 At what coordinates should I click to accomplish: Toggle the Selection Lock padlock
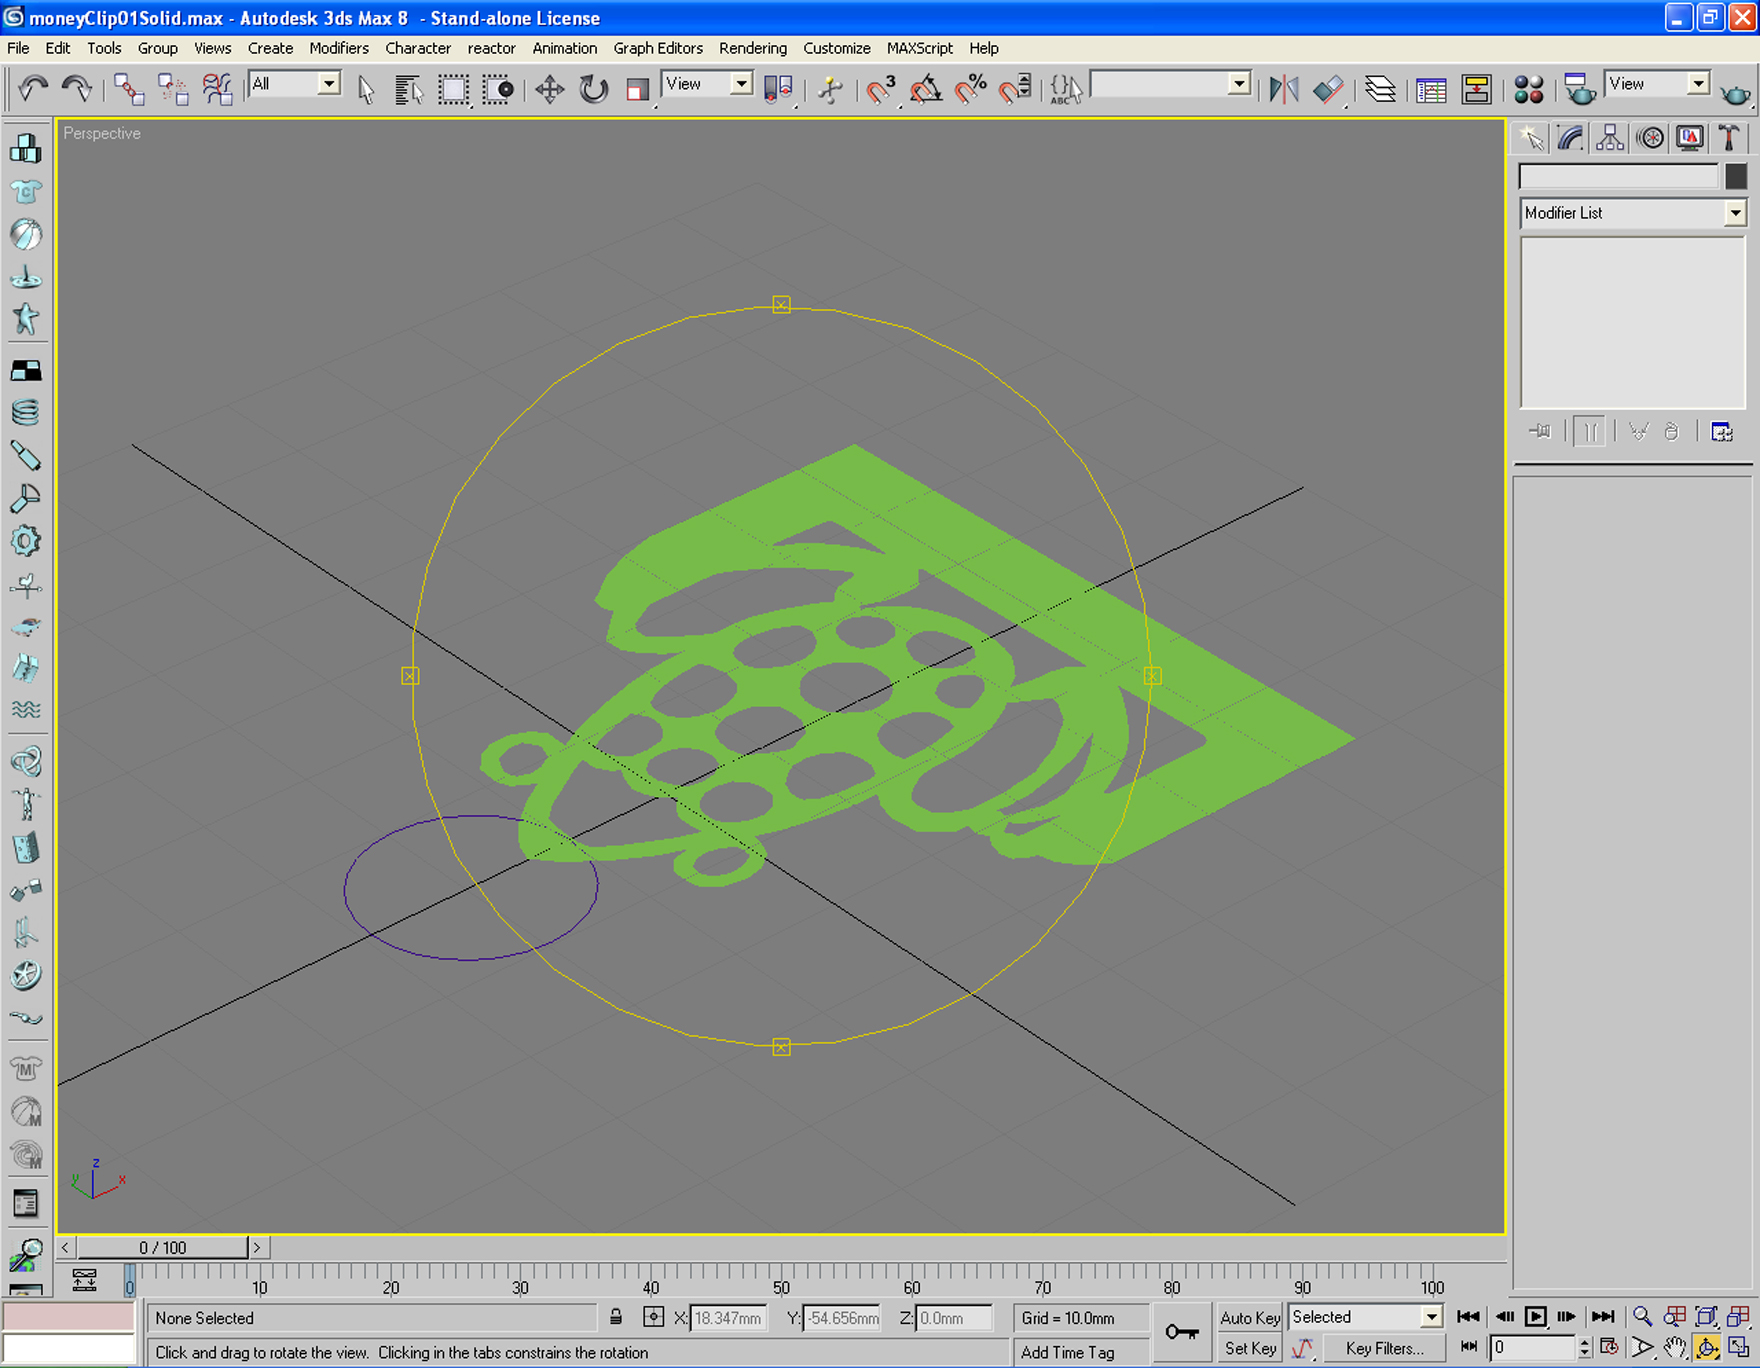pos(616,1317)
